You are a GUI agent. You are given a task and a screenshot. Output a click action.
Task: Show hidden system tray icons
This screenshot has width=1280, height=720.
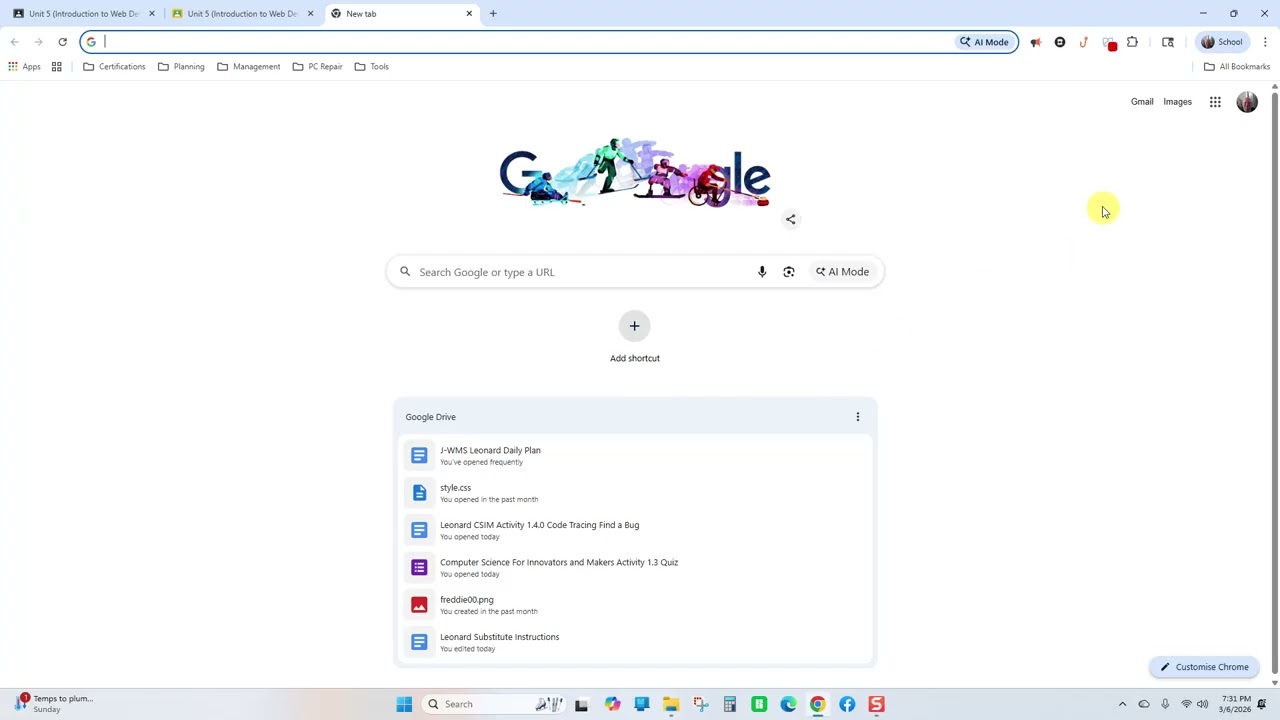(x=1122, y=704)
